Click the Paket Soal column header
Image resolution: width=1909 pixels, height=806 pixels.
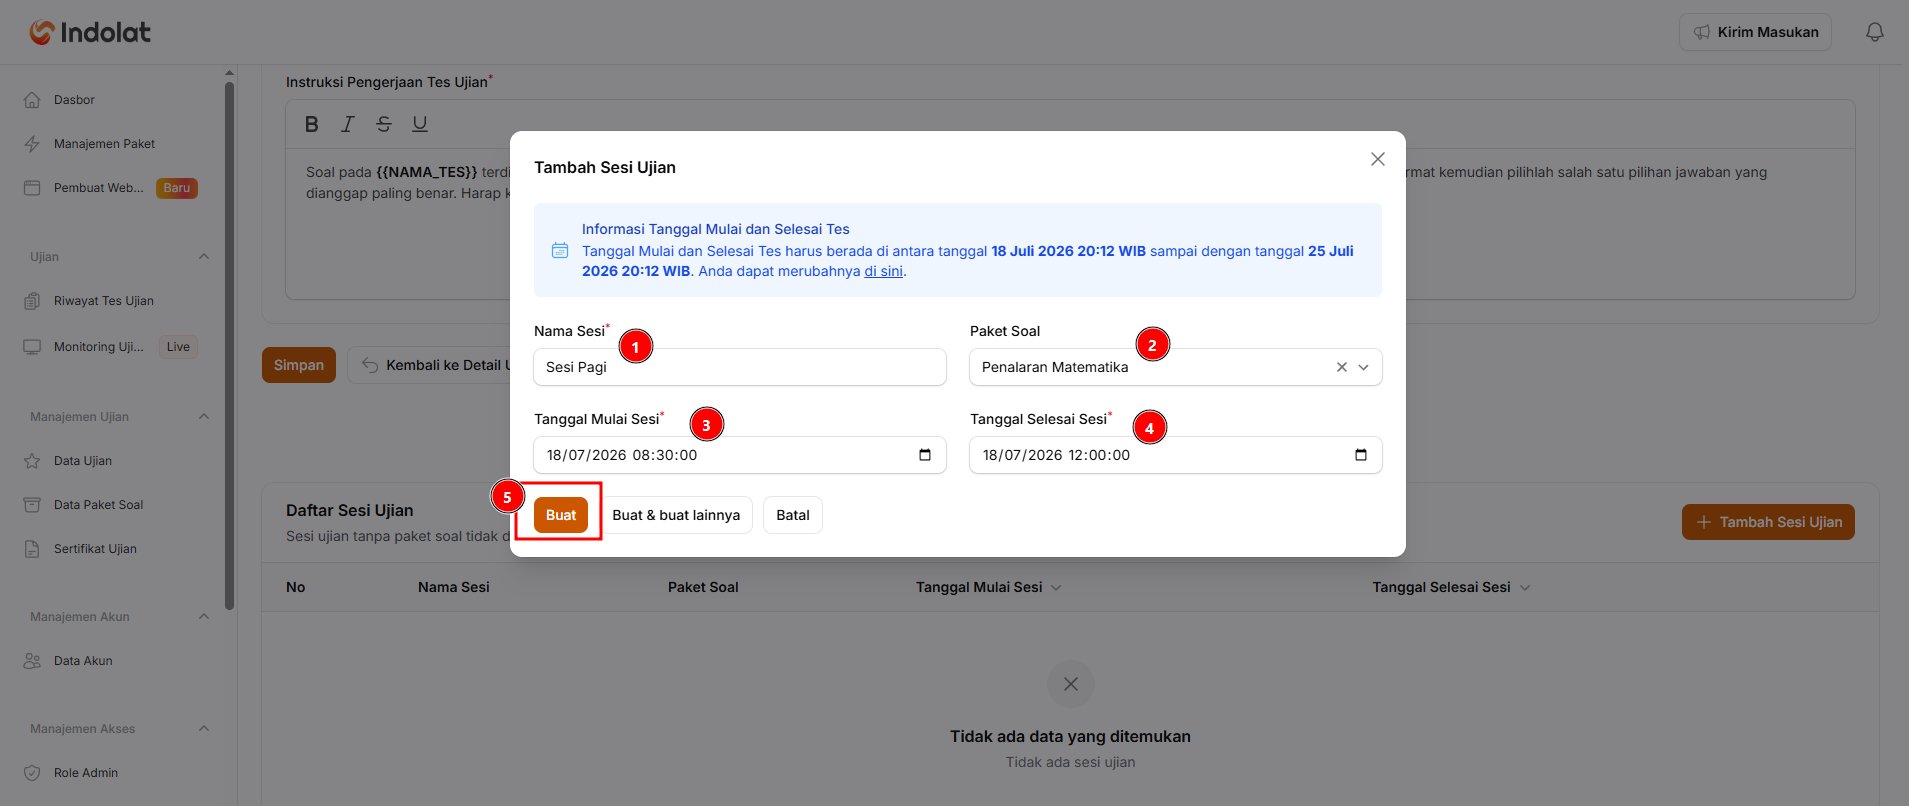703,587
